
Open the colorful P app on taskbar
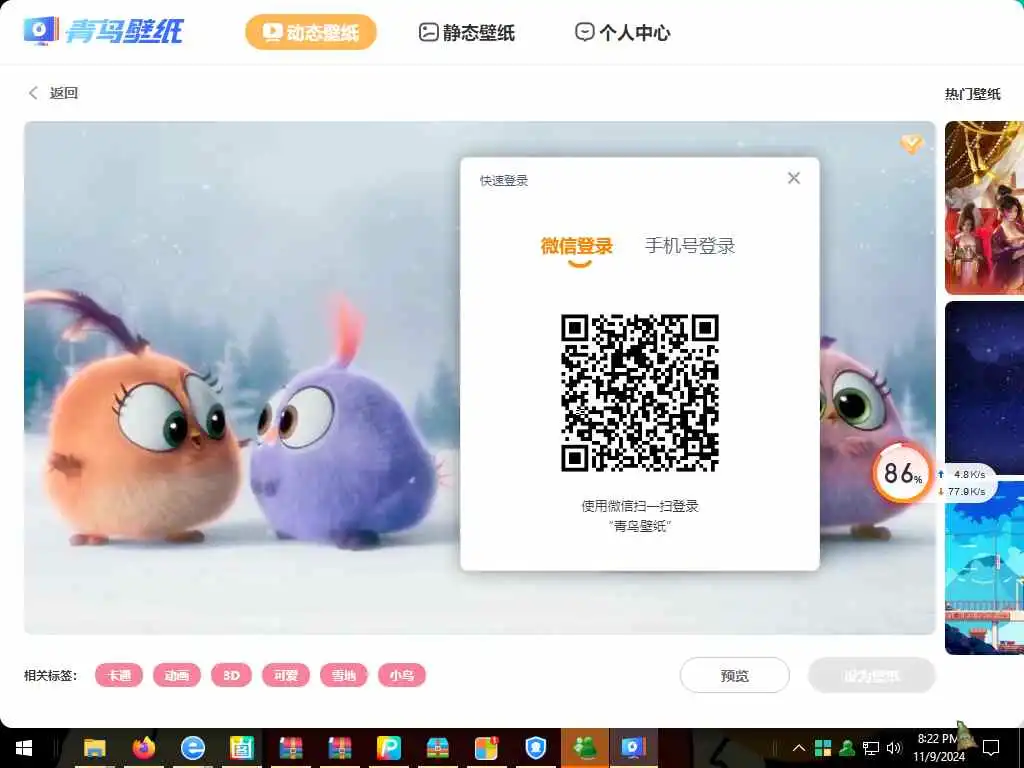(389, 748)
